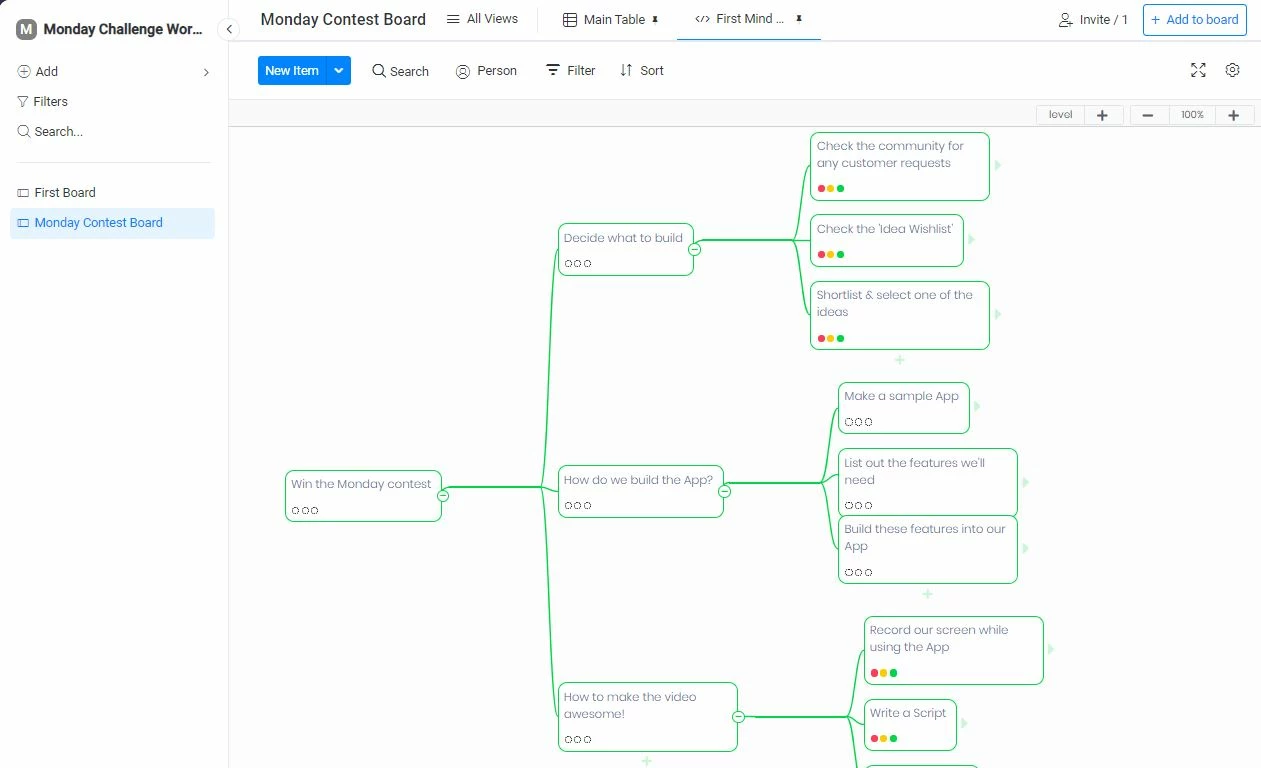Select How do we build the App node

click(641, 491)
